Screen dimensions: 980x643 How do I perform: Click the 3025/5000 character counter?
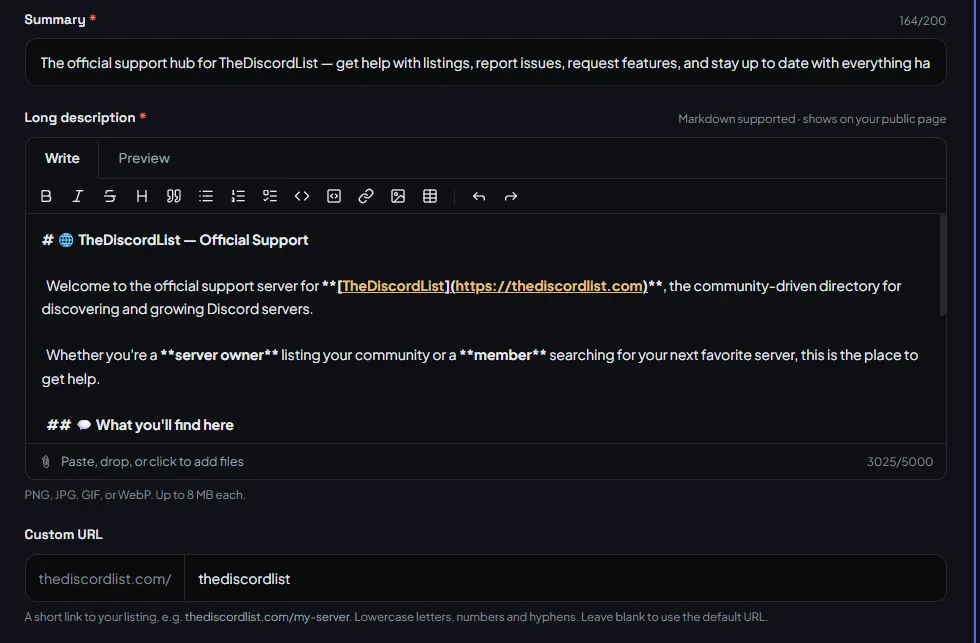pyautogui.click(x=899, y=462)
